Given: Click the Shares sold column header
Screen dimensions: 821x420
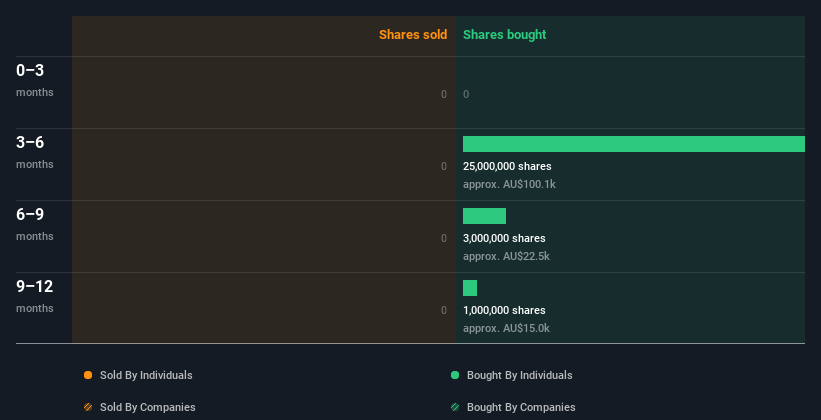Looking at the screenshot, I should 413,35.
